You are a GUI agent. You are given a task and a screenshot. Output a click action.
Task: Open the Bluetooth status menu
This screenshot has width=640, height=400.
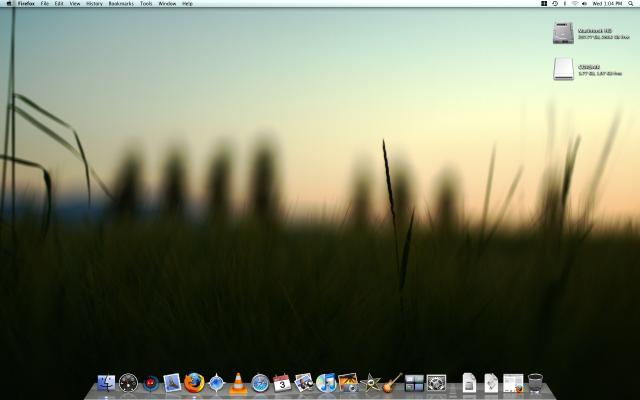566,4
